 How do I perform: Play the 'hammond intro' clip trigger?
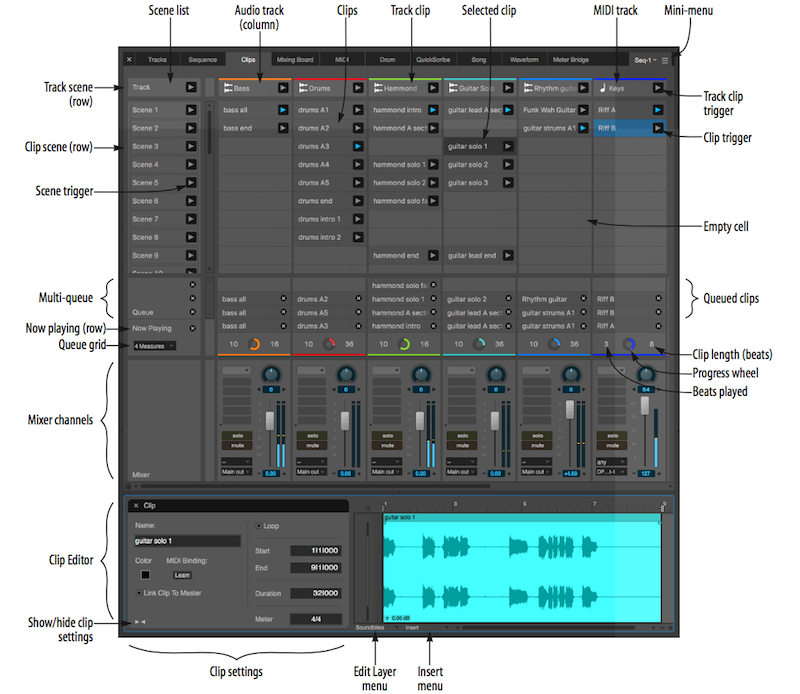click(x=433, y=110)
